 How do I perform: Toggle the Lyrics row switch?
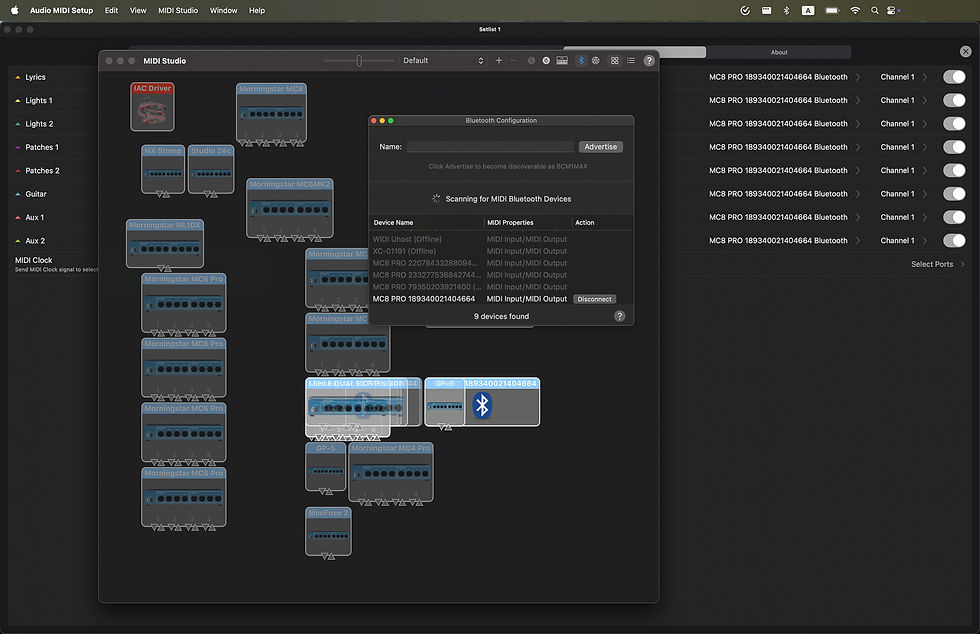click(x=954, y=77)
